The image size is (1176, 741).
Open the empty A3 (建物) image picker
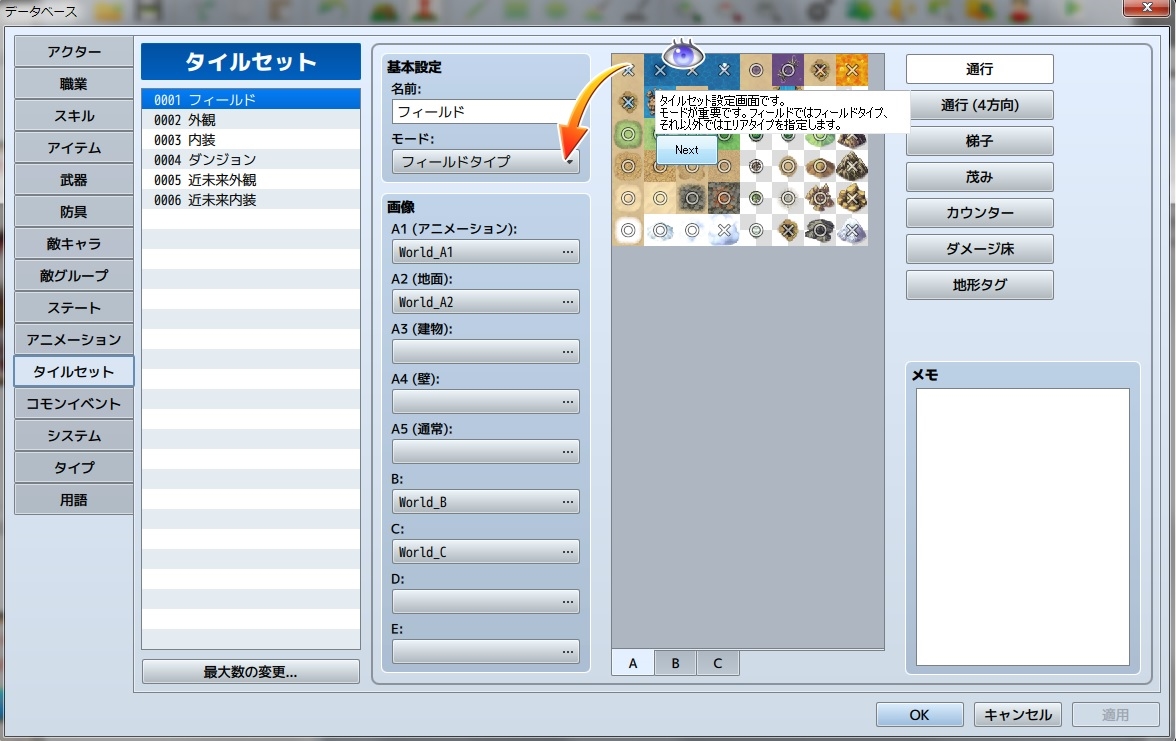tap(485, 352)
